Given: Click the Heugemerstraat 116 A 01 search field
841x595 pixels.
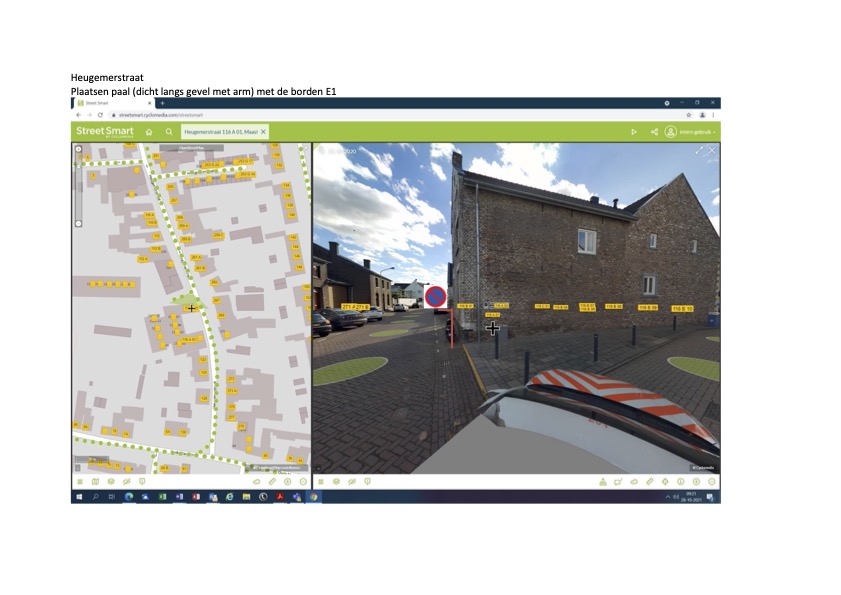Looking at the screenshot, I should pyautogui.click(x=221, y=131).
